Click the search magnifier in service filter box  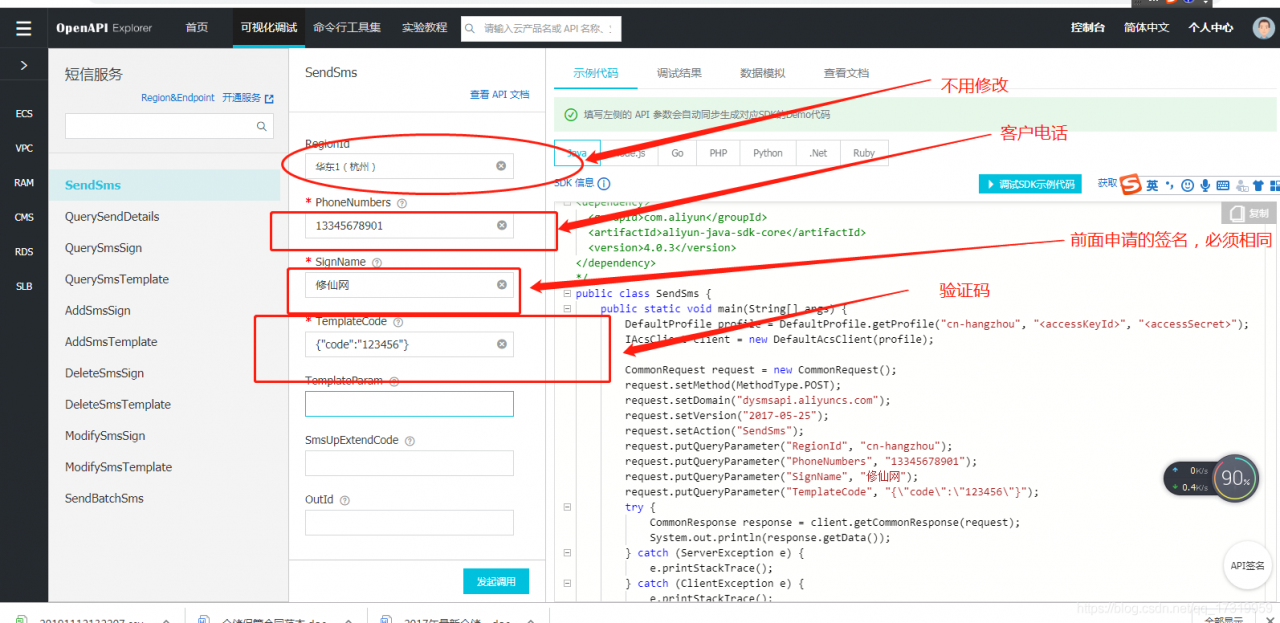(262, 126)
